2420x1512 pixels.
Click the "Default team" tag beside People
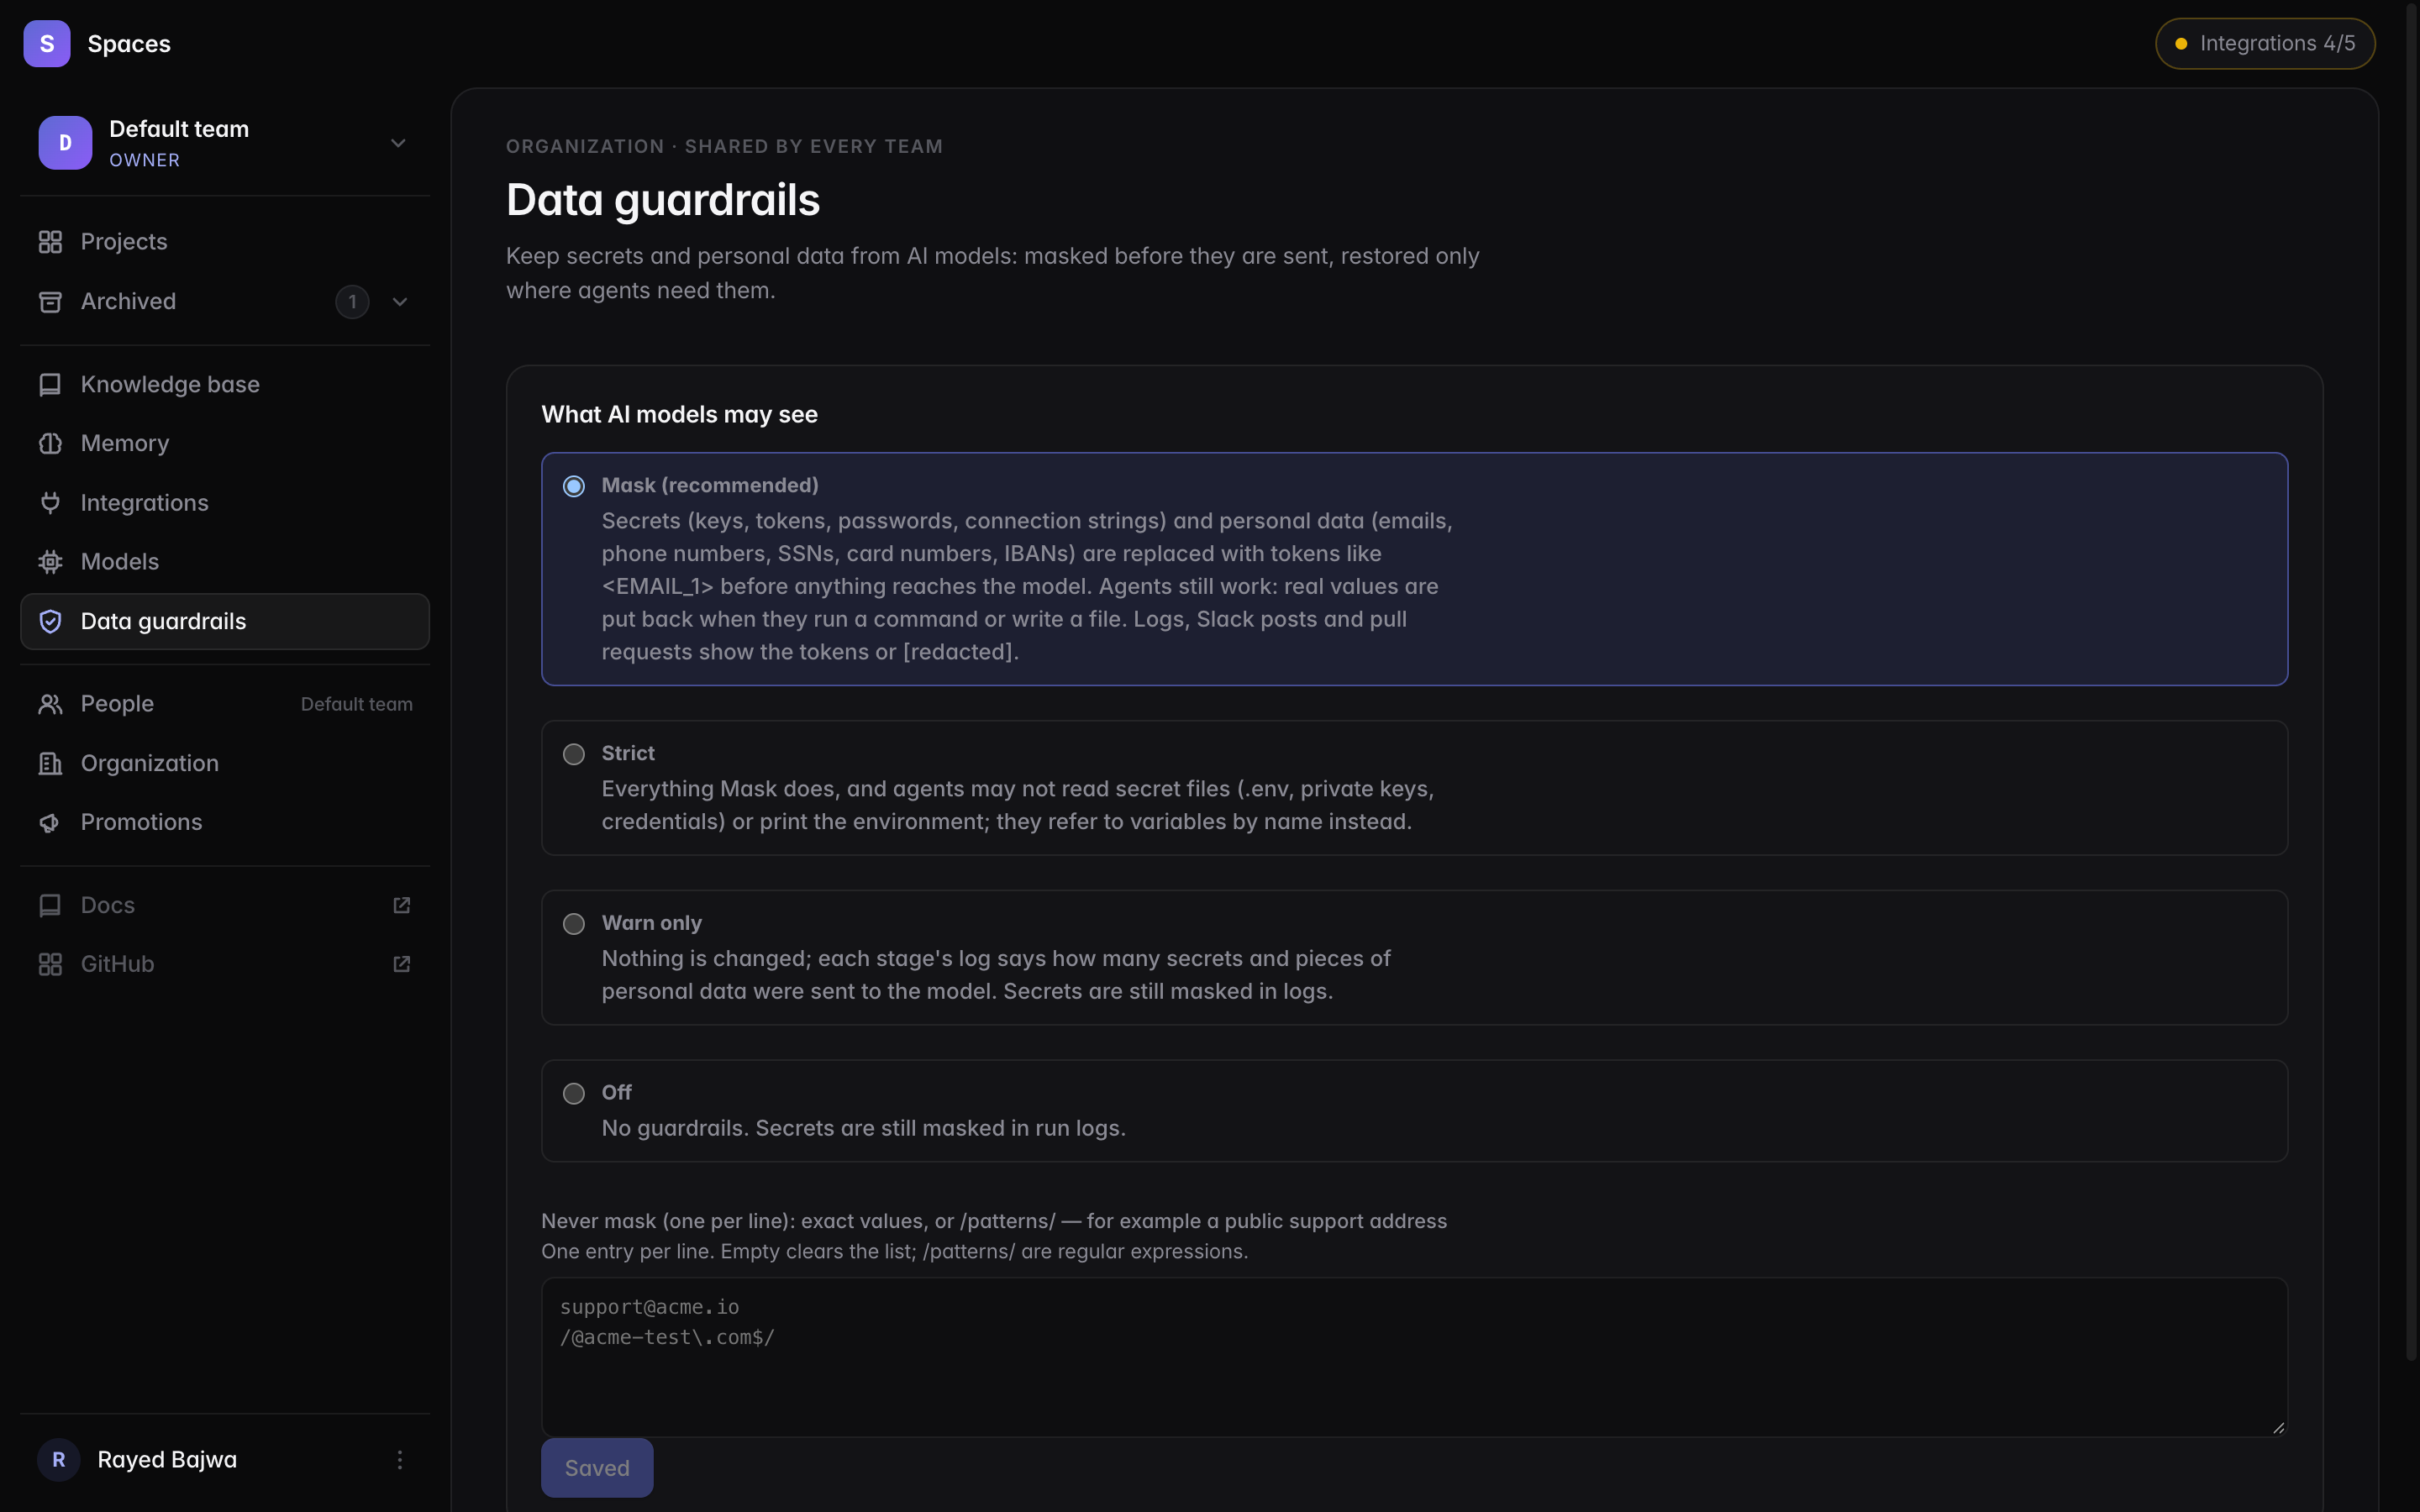pyautogui.click(x=356, y=705)
